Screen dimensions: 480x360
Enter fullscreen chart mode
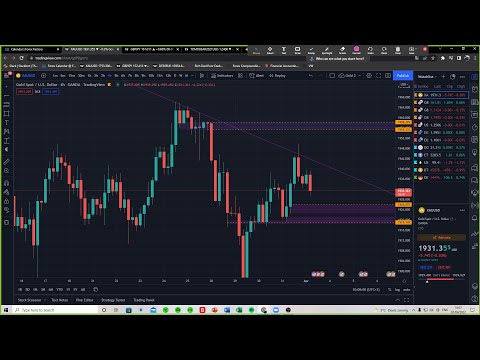click(378, 76)
